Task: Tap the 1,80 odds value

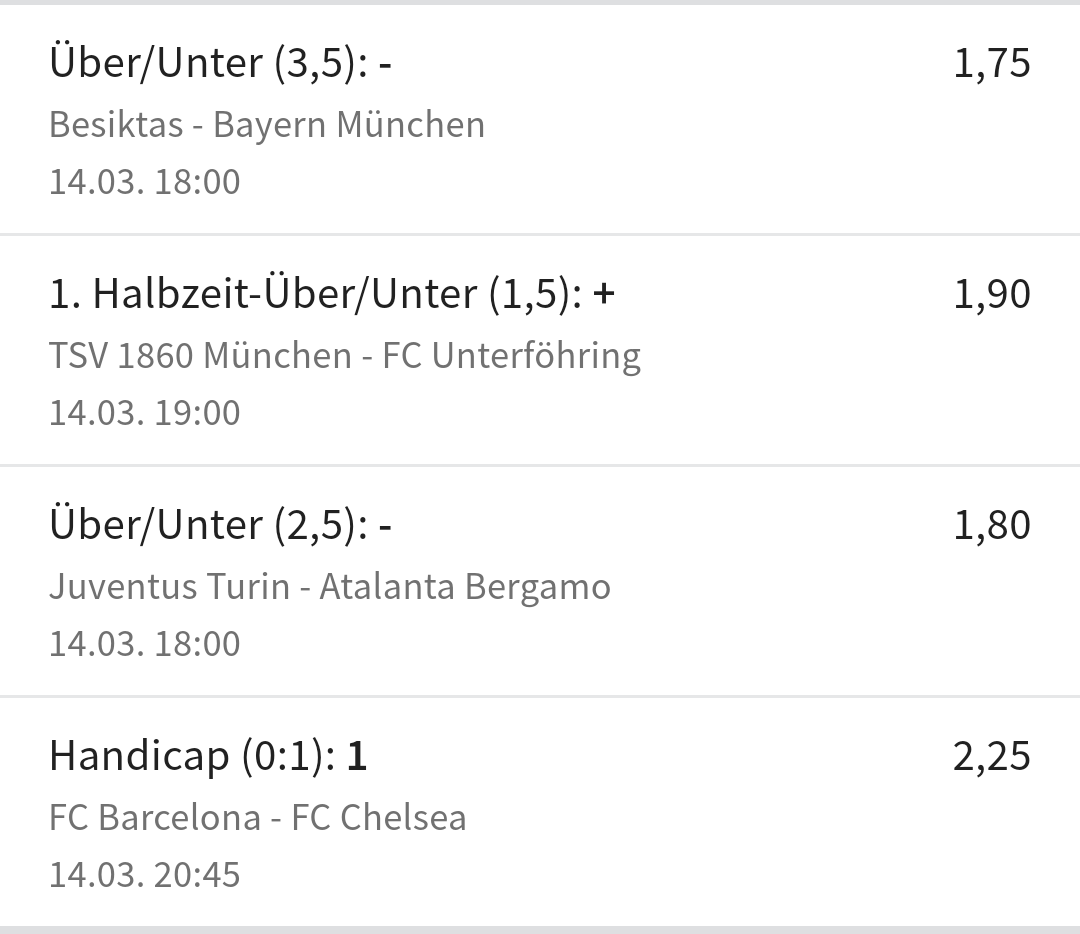Action: pos(991,525)
